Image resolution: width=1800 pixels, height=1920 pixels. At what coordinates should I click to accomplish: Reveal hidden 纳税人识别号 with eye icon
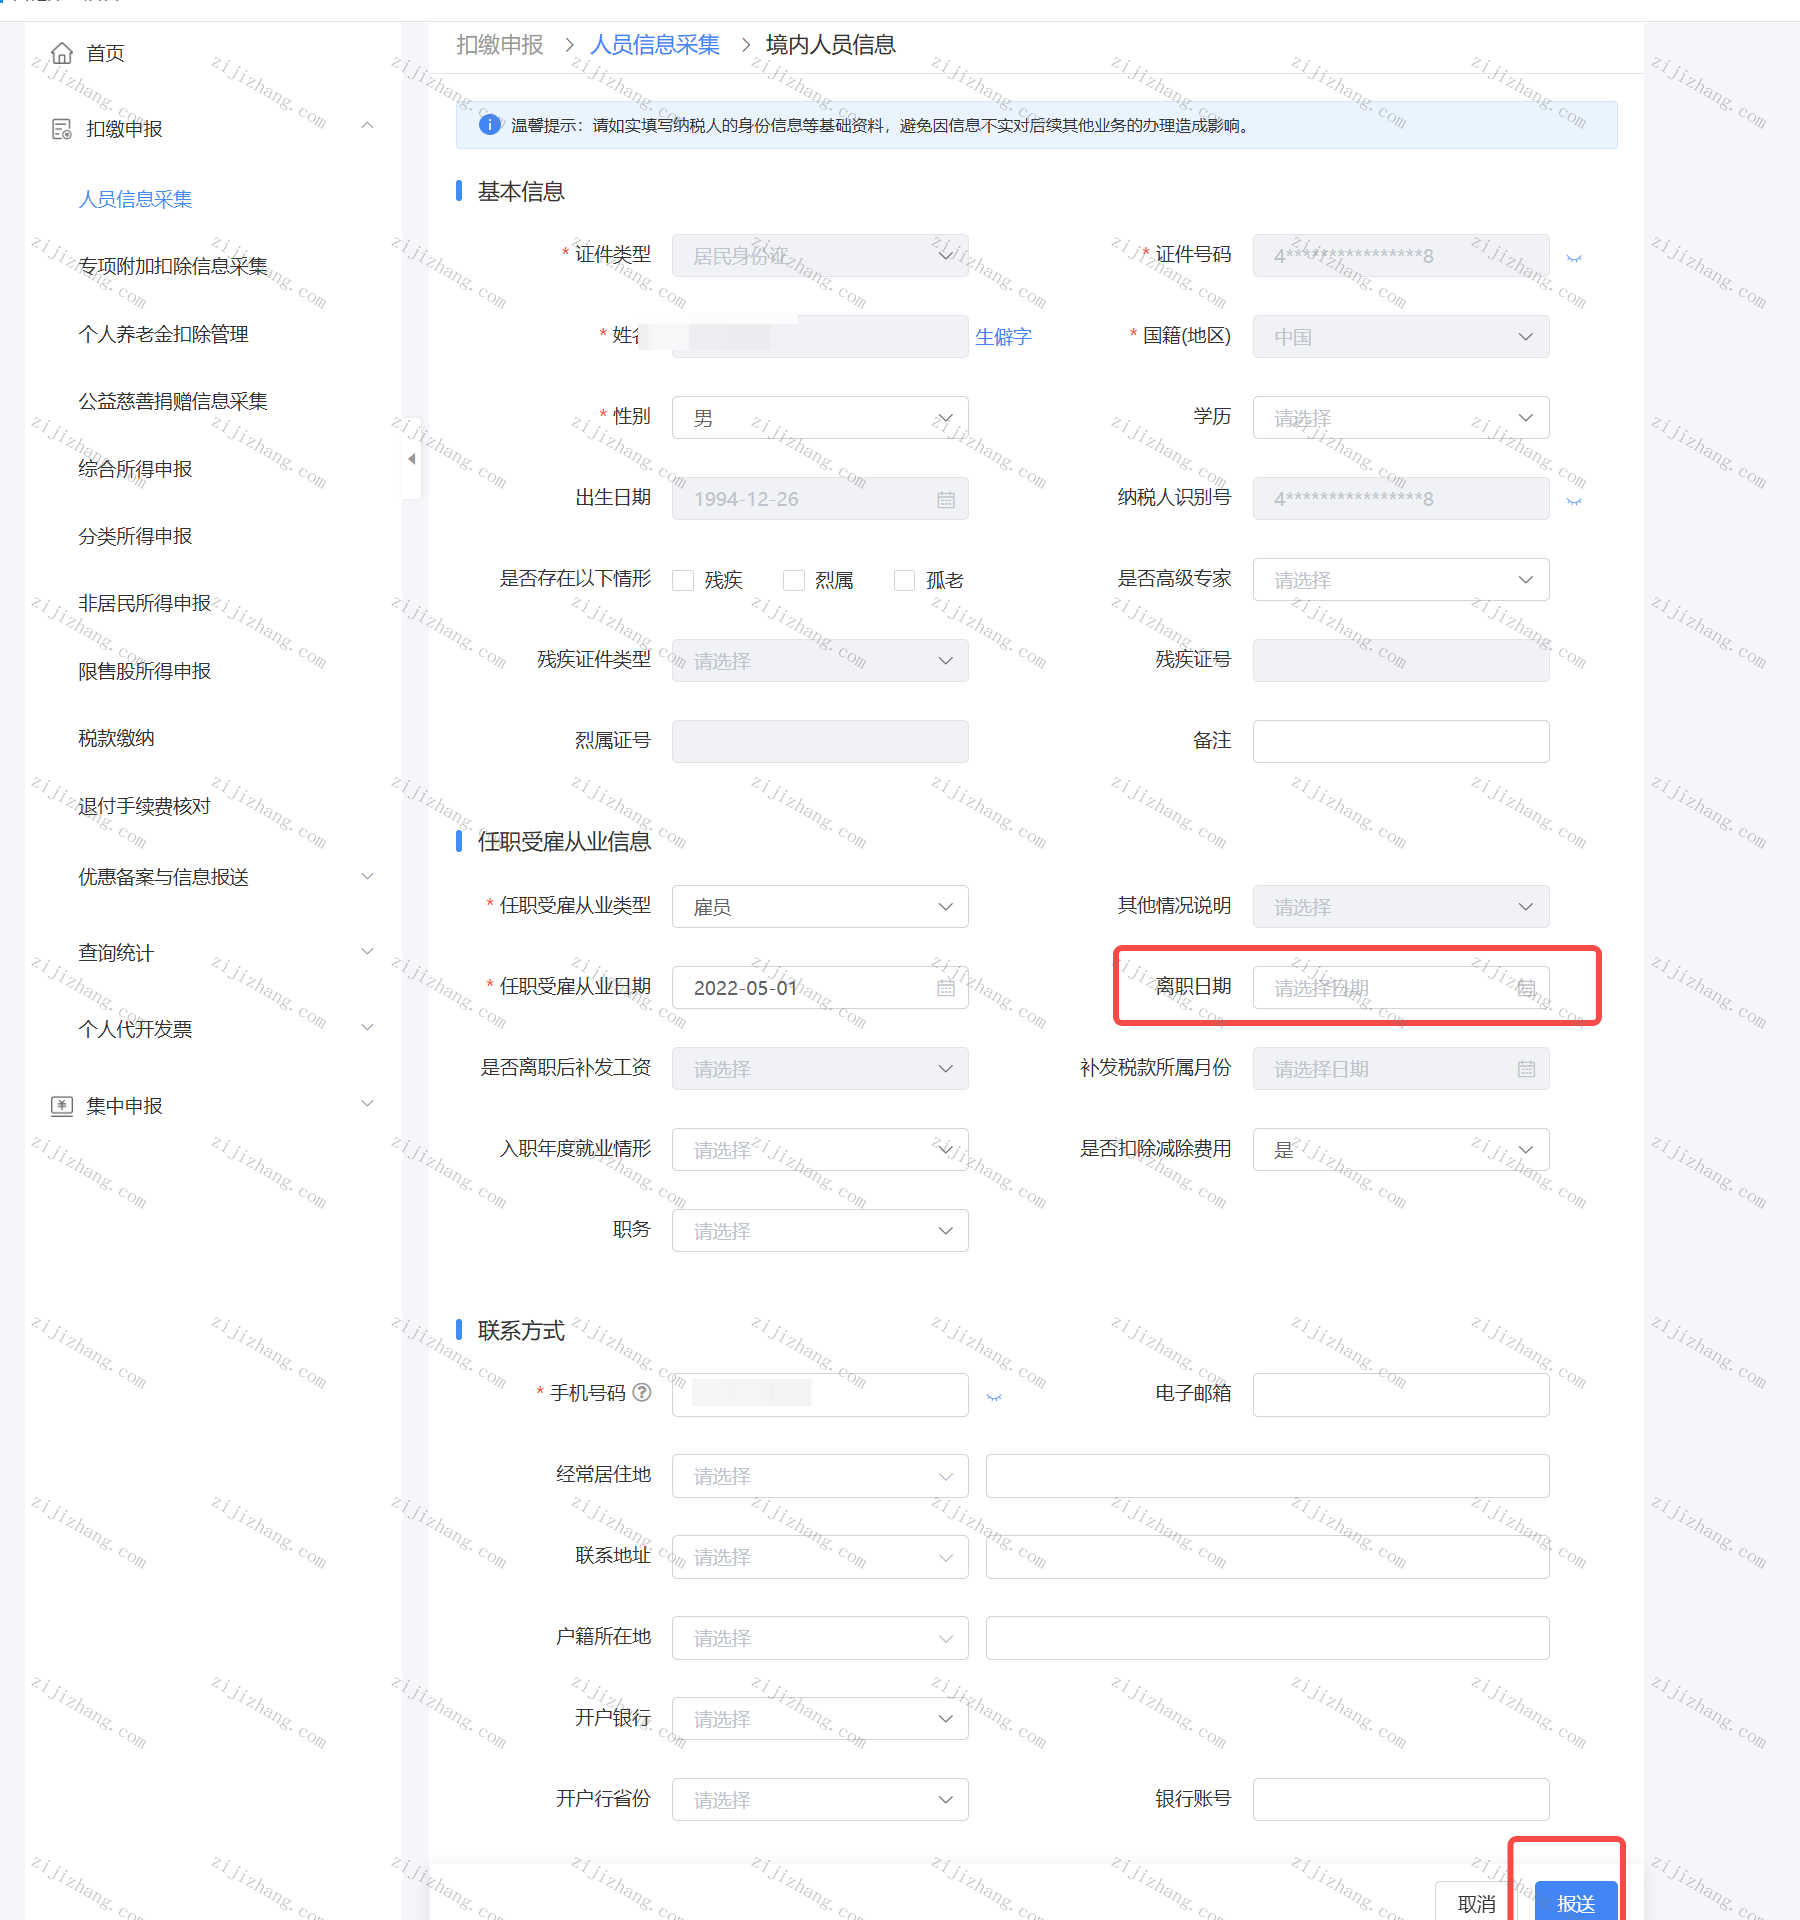[1574, 501]
